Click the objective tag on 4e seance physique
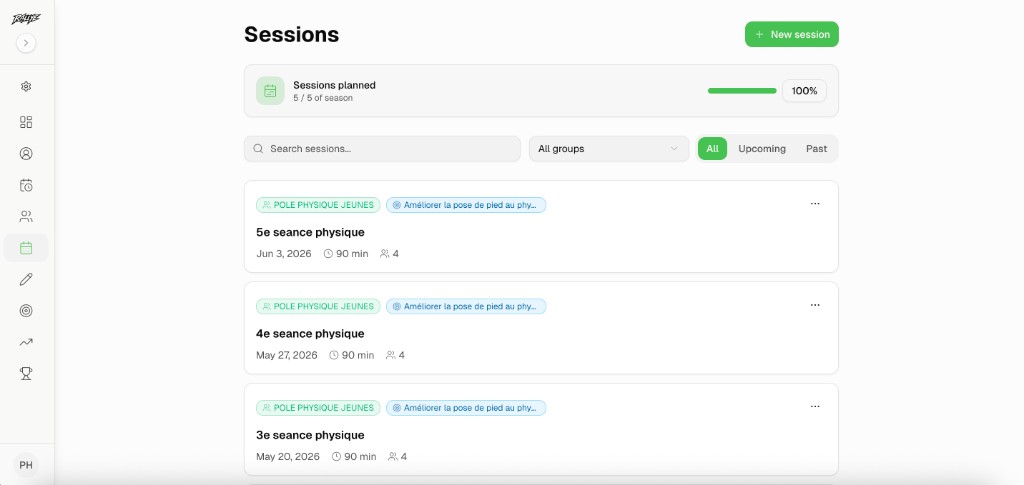 click(x=466, y=306)
